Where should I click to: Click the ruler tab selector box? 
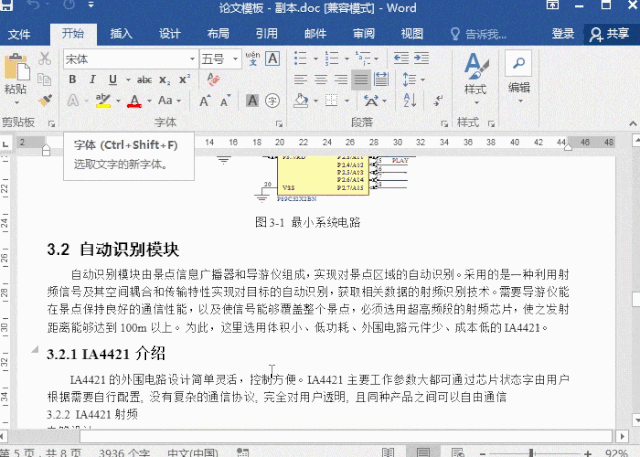[6, 144]
